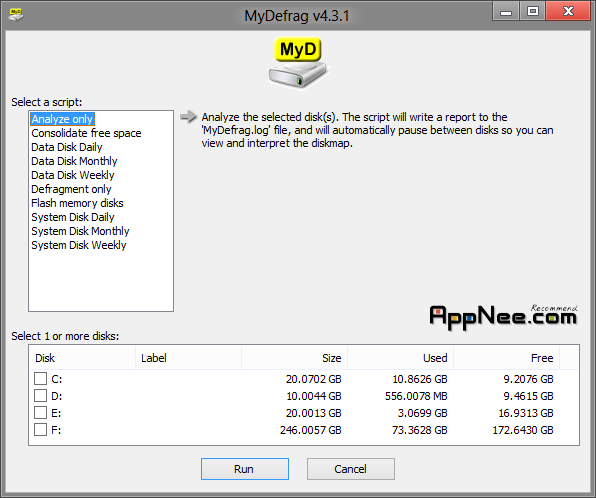This screenshot has height=498, width=596.
Task: Select the Analyze only script
Action: point(62,119)
